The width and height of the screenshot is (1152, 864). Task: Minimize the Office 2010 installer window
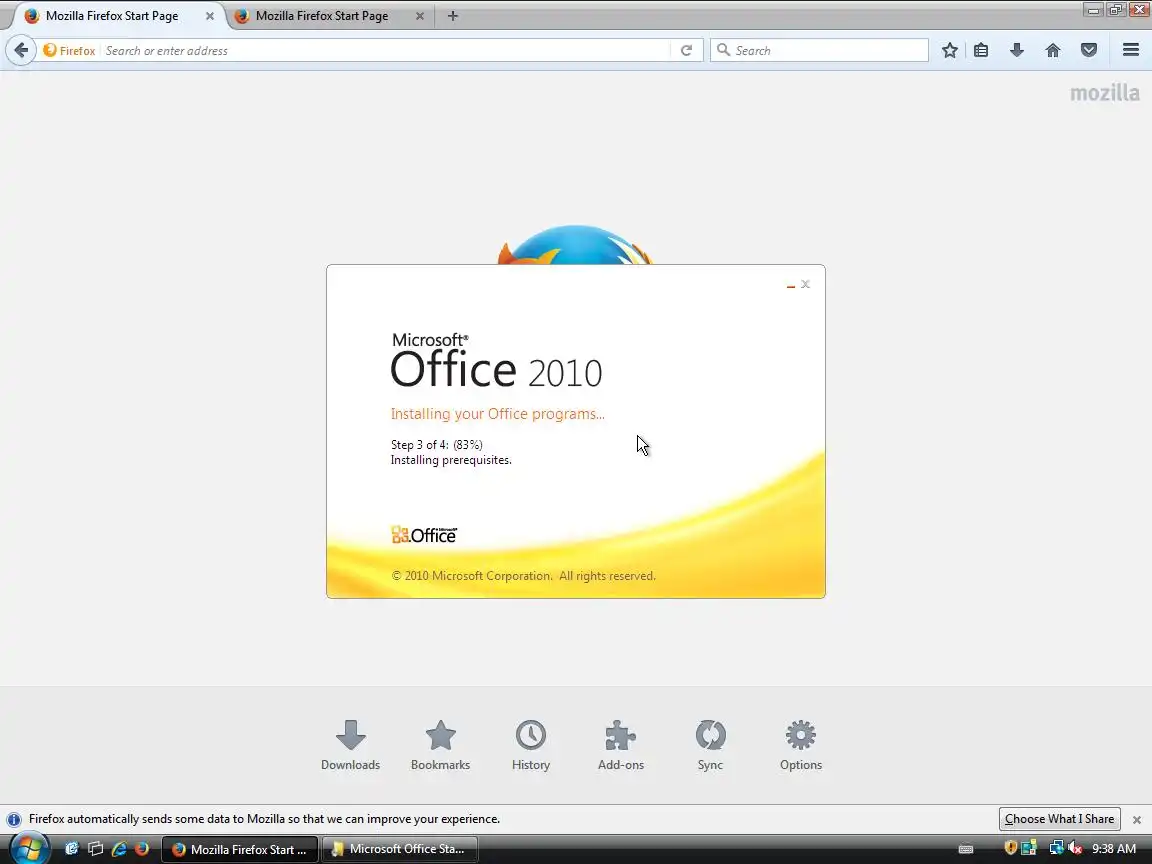[791, 285]
